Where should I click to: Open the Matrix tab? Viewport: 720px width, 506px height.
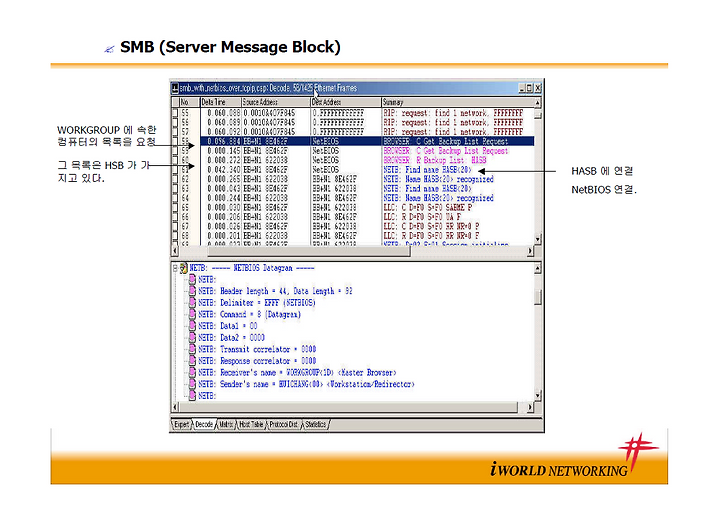tap(226, 424)
